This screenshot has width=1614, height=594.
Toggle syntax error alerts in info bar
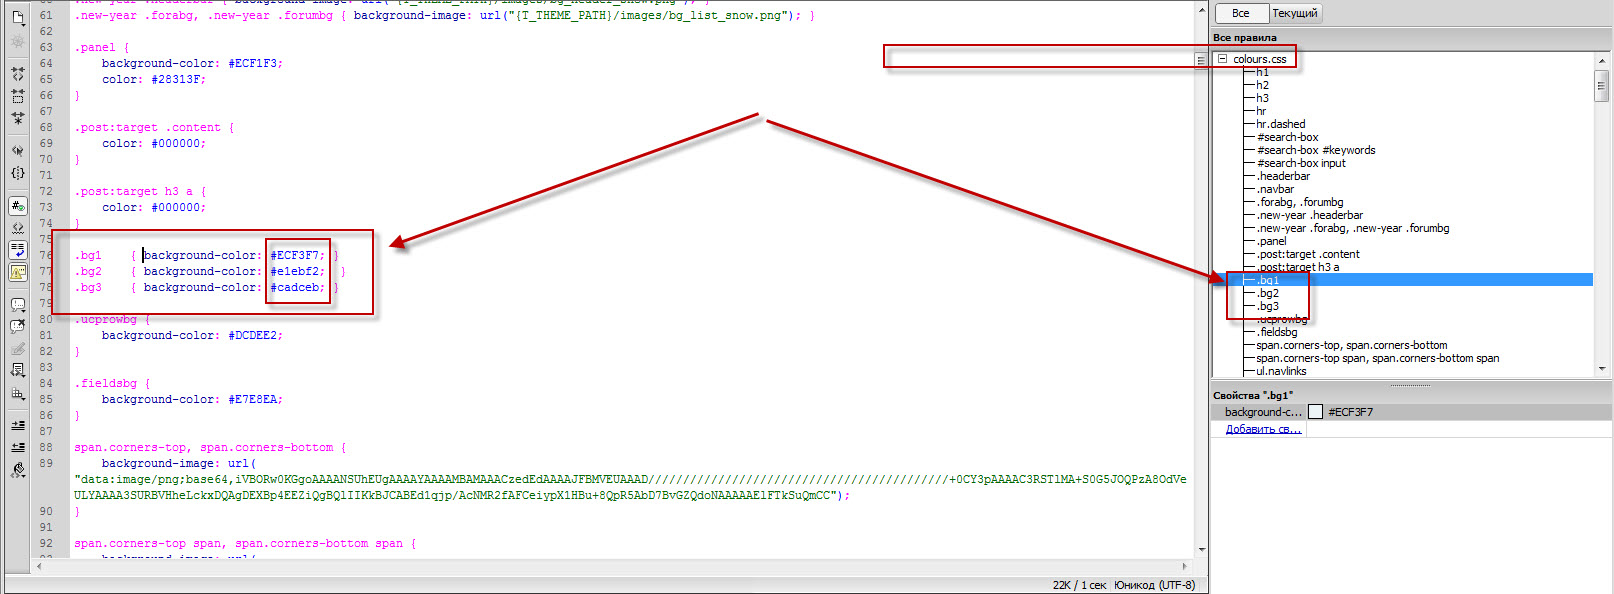[x=18, y=272]
